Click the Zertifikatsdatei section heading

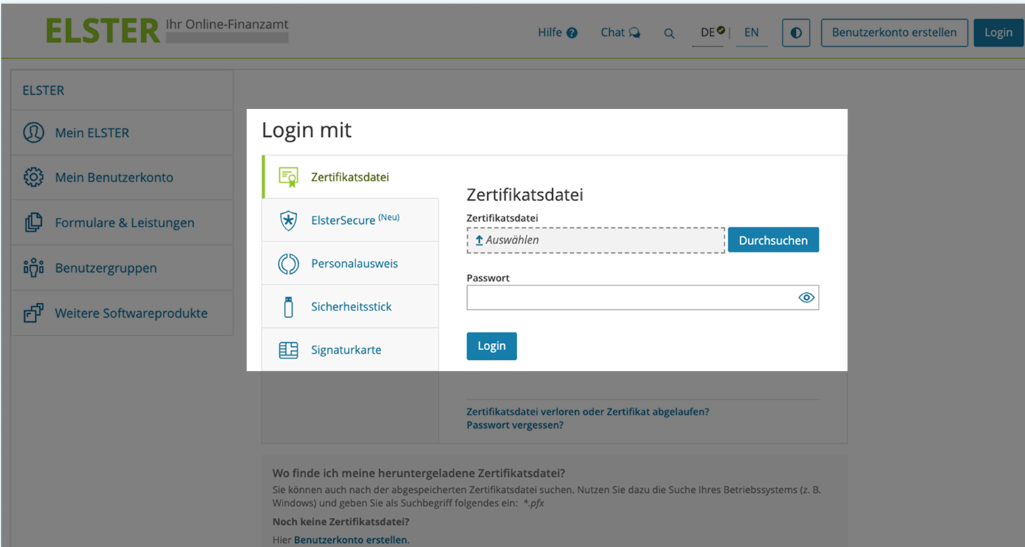[x=525, y=195]
